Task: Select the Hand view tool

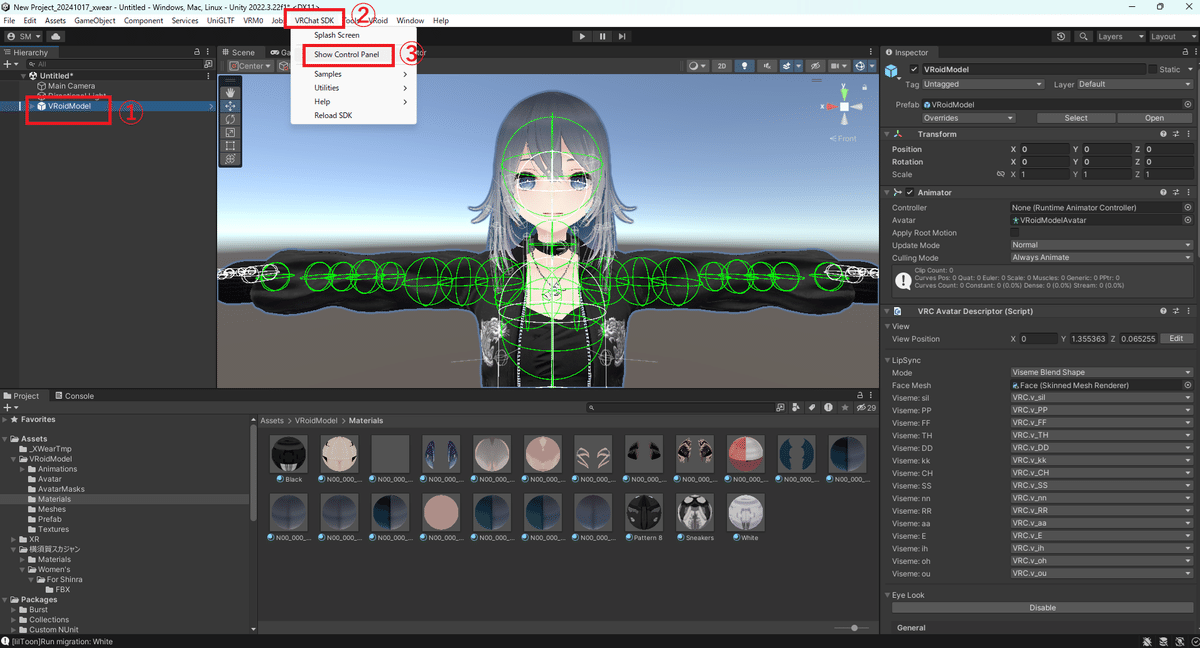Action: pyautogui.click(x=230, y=92)
